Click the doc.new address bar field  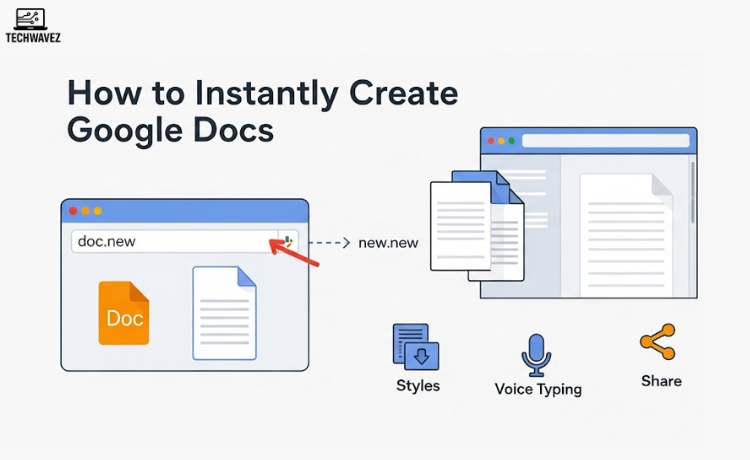[x=170, y=242]
